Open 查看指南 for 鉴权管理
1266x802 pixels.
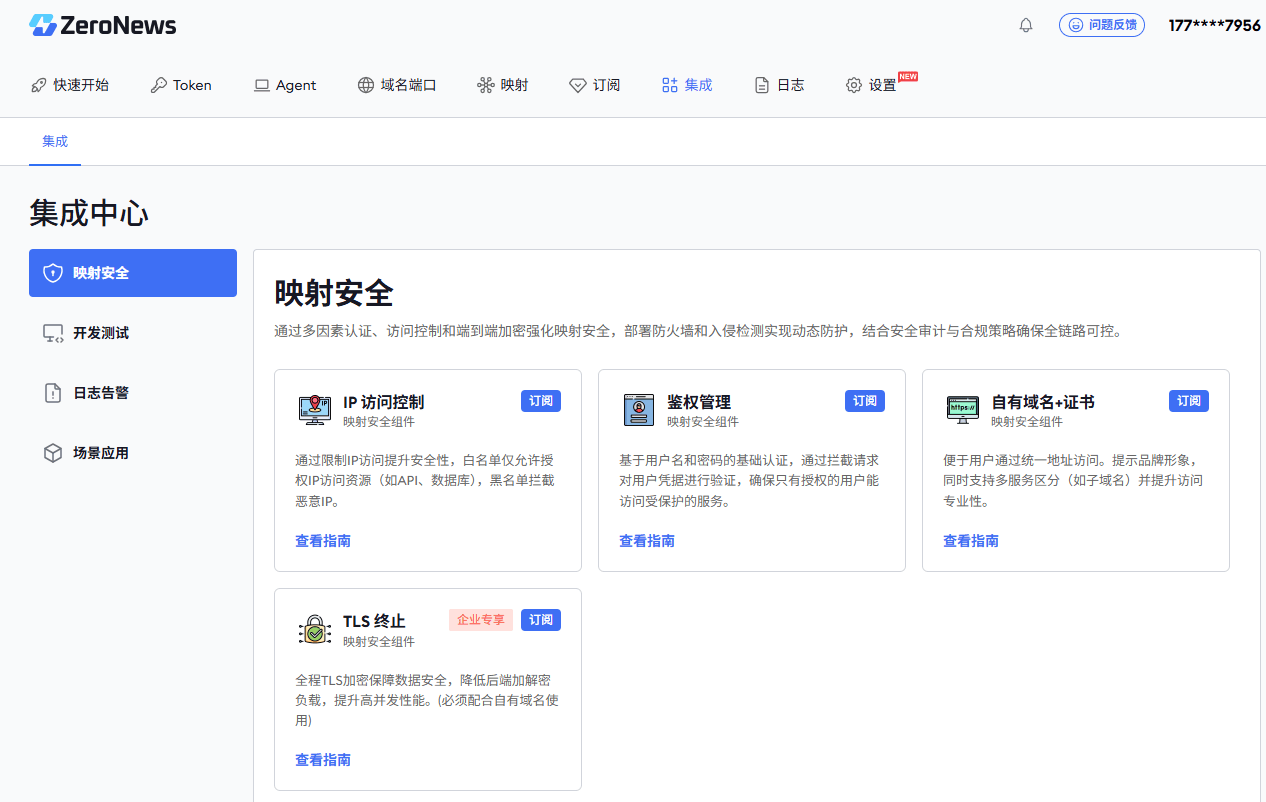pyautogui.click(x=647, y=541)
